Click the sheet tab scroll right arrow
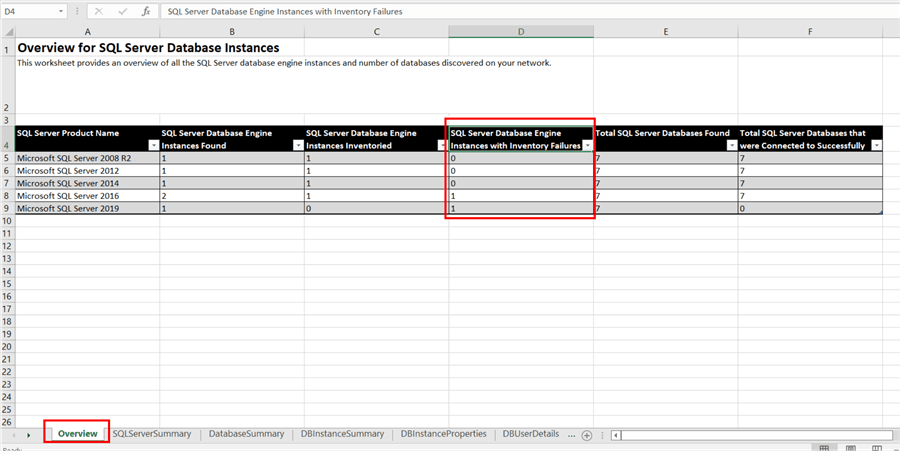Screen dimensions: 900x451 coord(28,436)
